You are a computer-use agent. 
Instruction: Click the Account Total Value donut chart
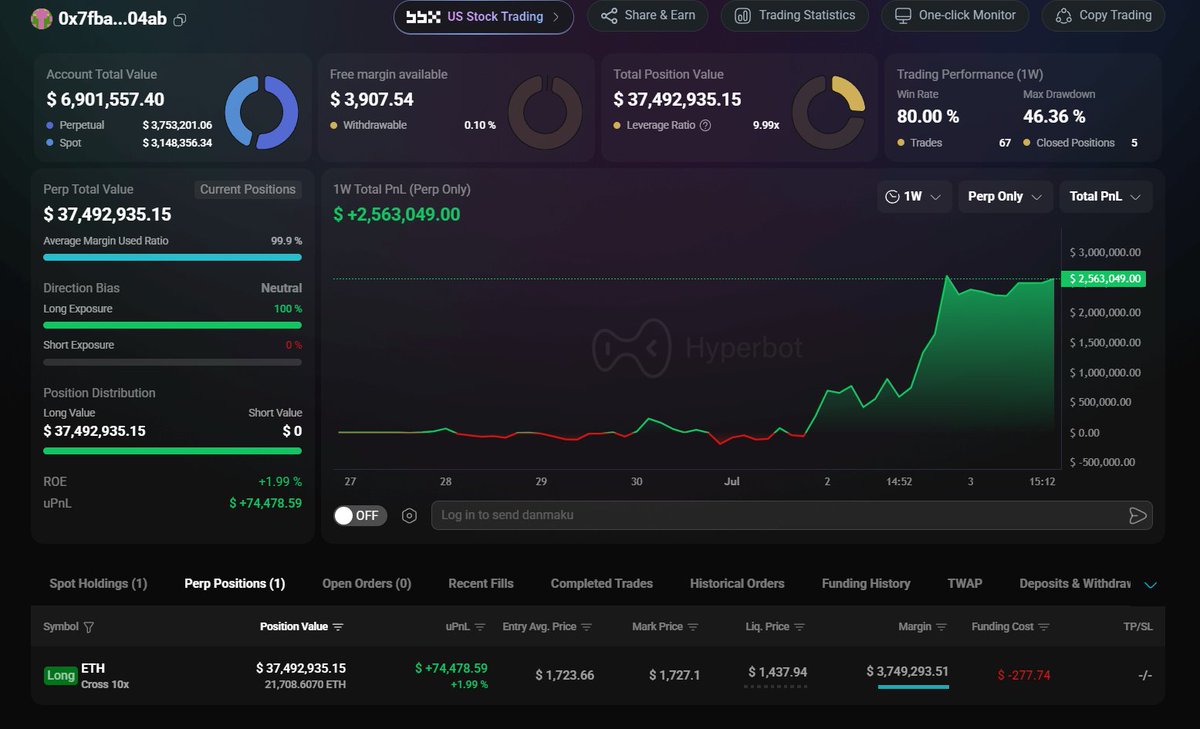pyautogui.click(x=261, y=112)
